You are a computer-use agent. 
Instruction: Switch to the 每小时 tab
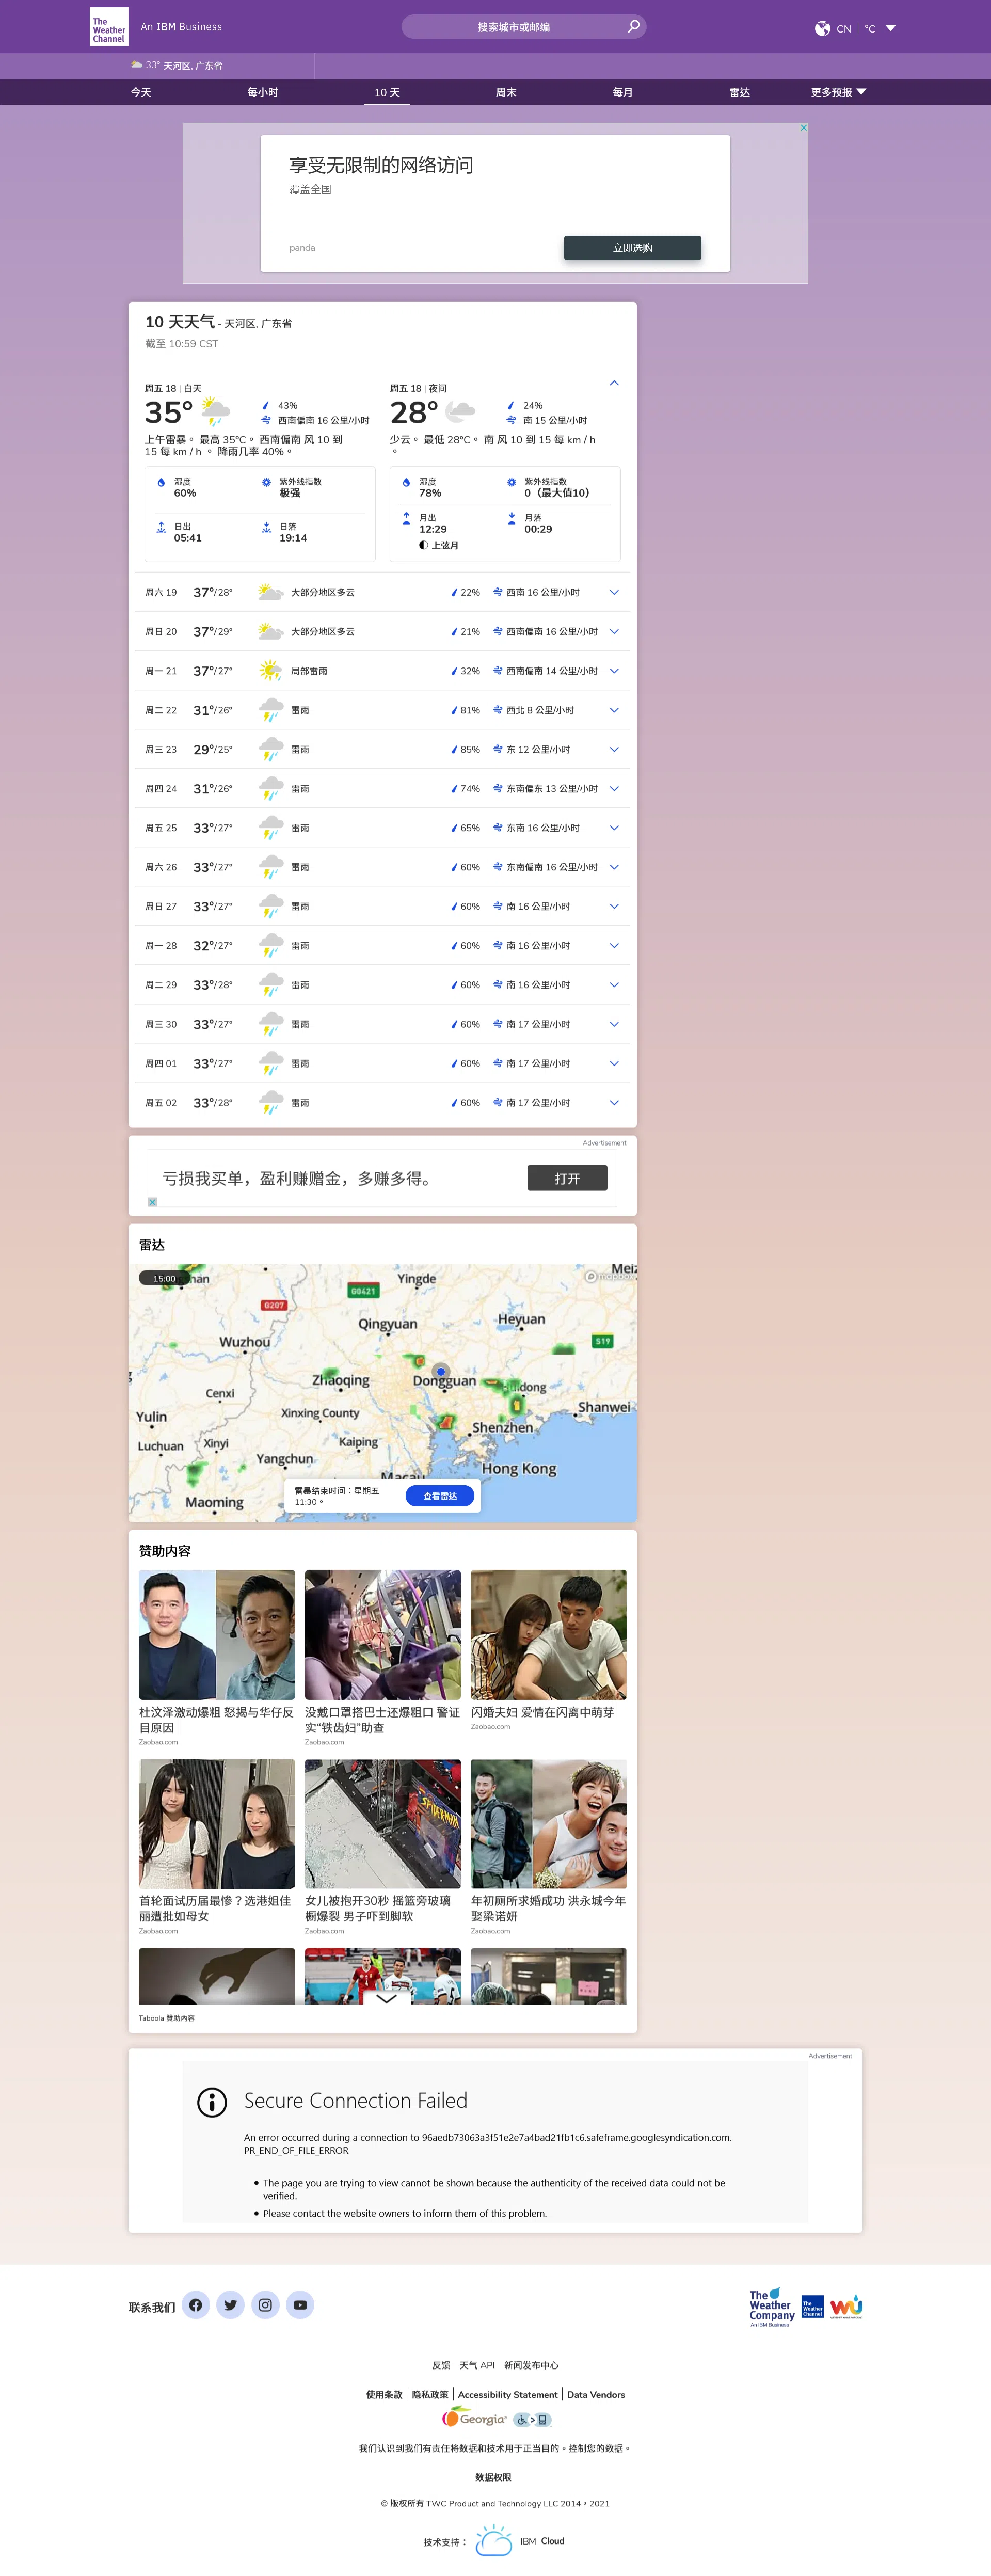coord(263,92)
